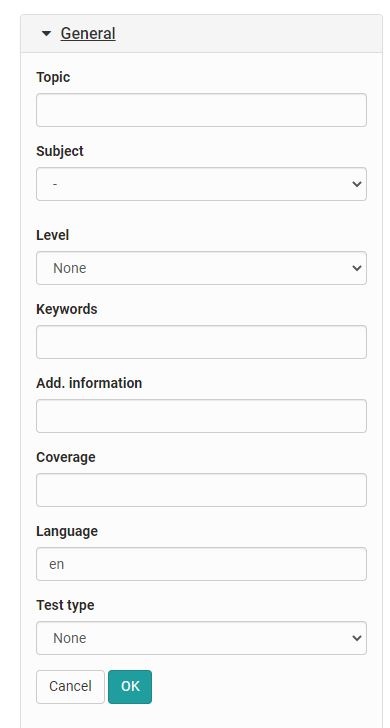Click the Language label
The width and height of the screenshot is (390, 728).
pos(67,531)
